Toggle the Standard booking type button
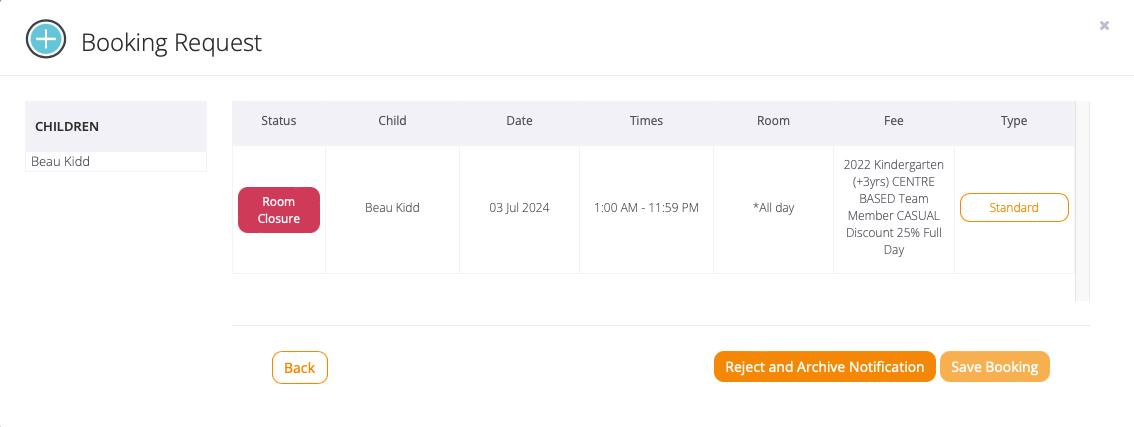The height and width of the screenshot is (427, 1134). tap(1013, 208)
